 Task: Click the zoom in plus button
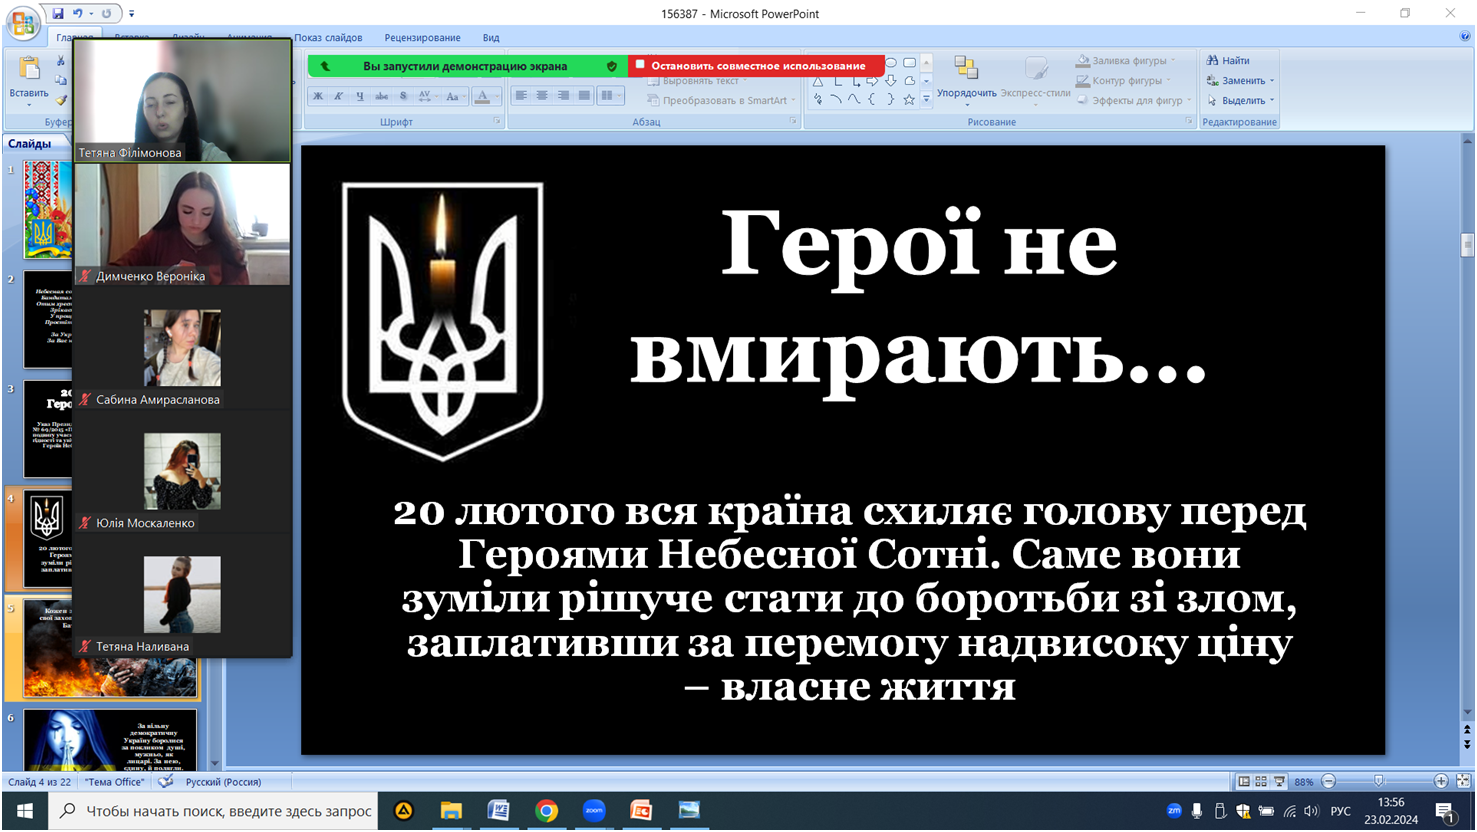pos(1441,781)
